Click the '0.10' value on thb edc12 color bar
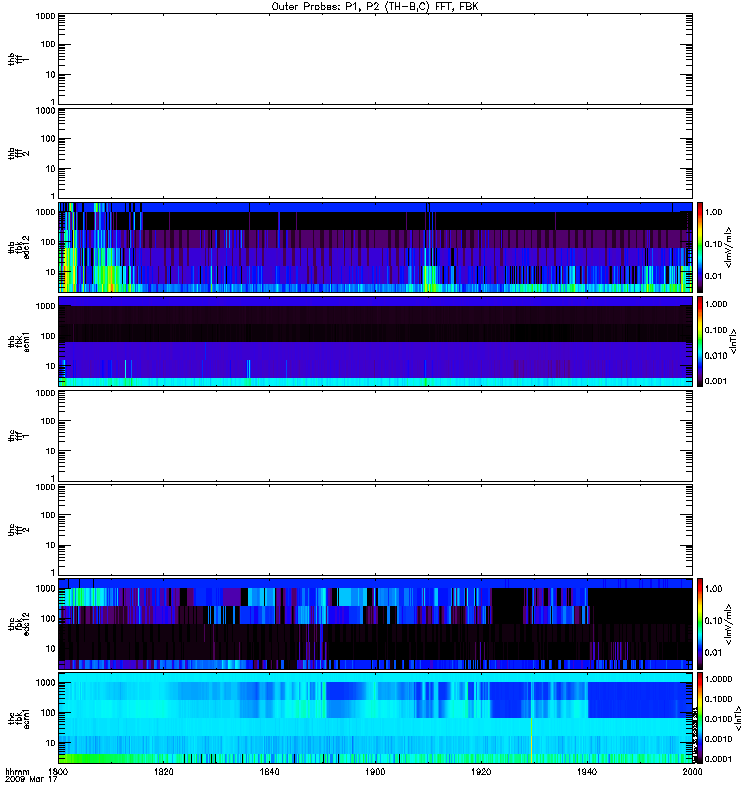This screenshot has height=800, width=750. tap(713, 244)
